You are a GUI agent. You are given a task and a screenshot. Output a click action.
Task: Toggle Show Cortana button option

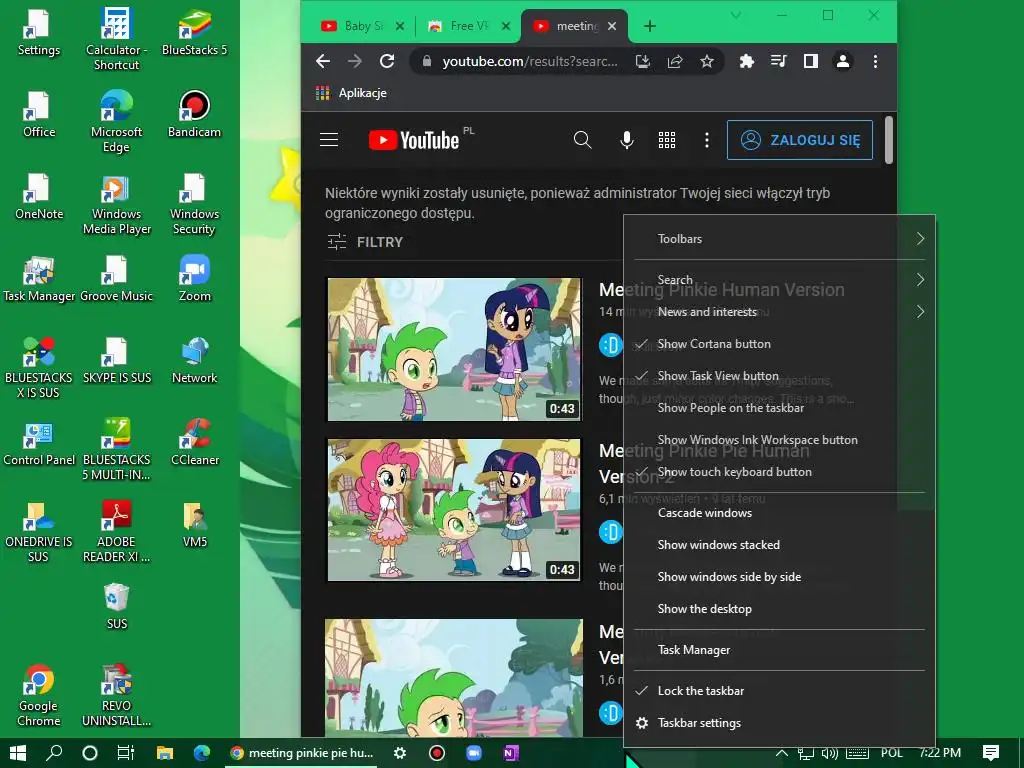[780, 344]
